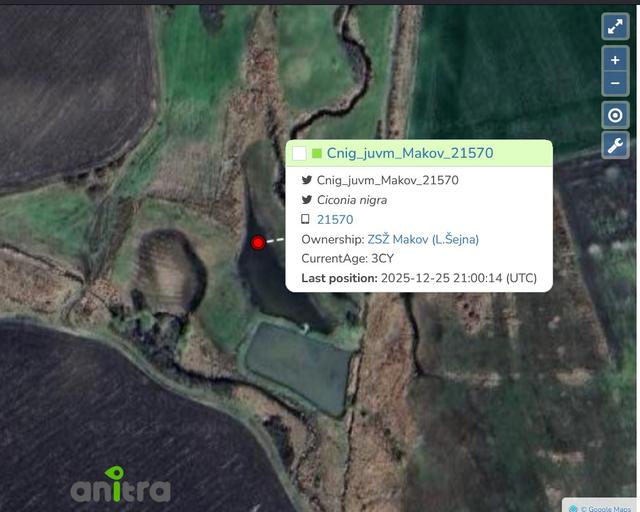Click bird icon next to Ciconia nigra

click(x=307, y=200)
